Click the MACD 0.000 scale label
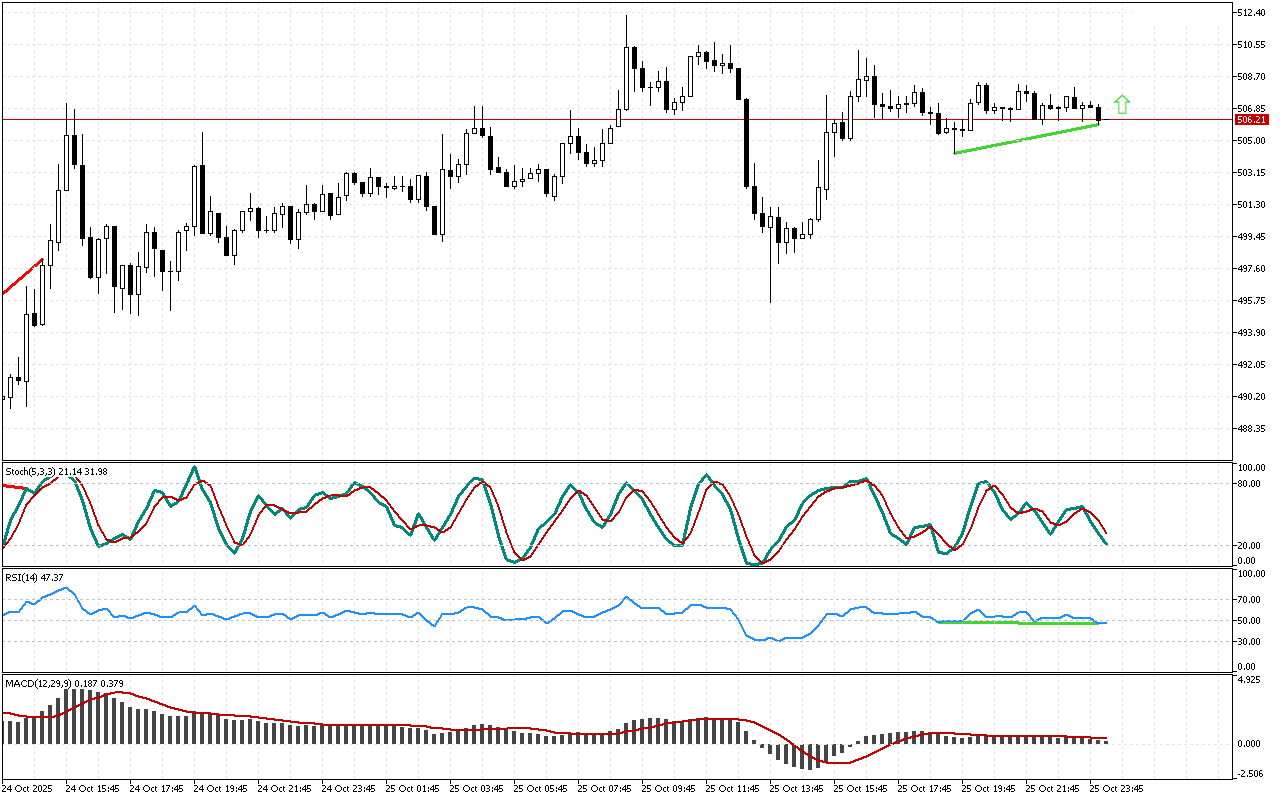This screenshot has width=1280, height=800. click(x=1249, y=744)
